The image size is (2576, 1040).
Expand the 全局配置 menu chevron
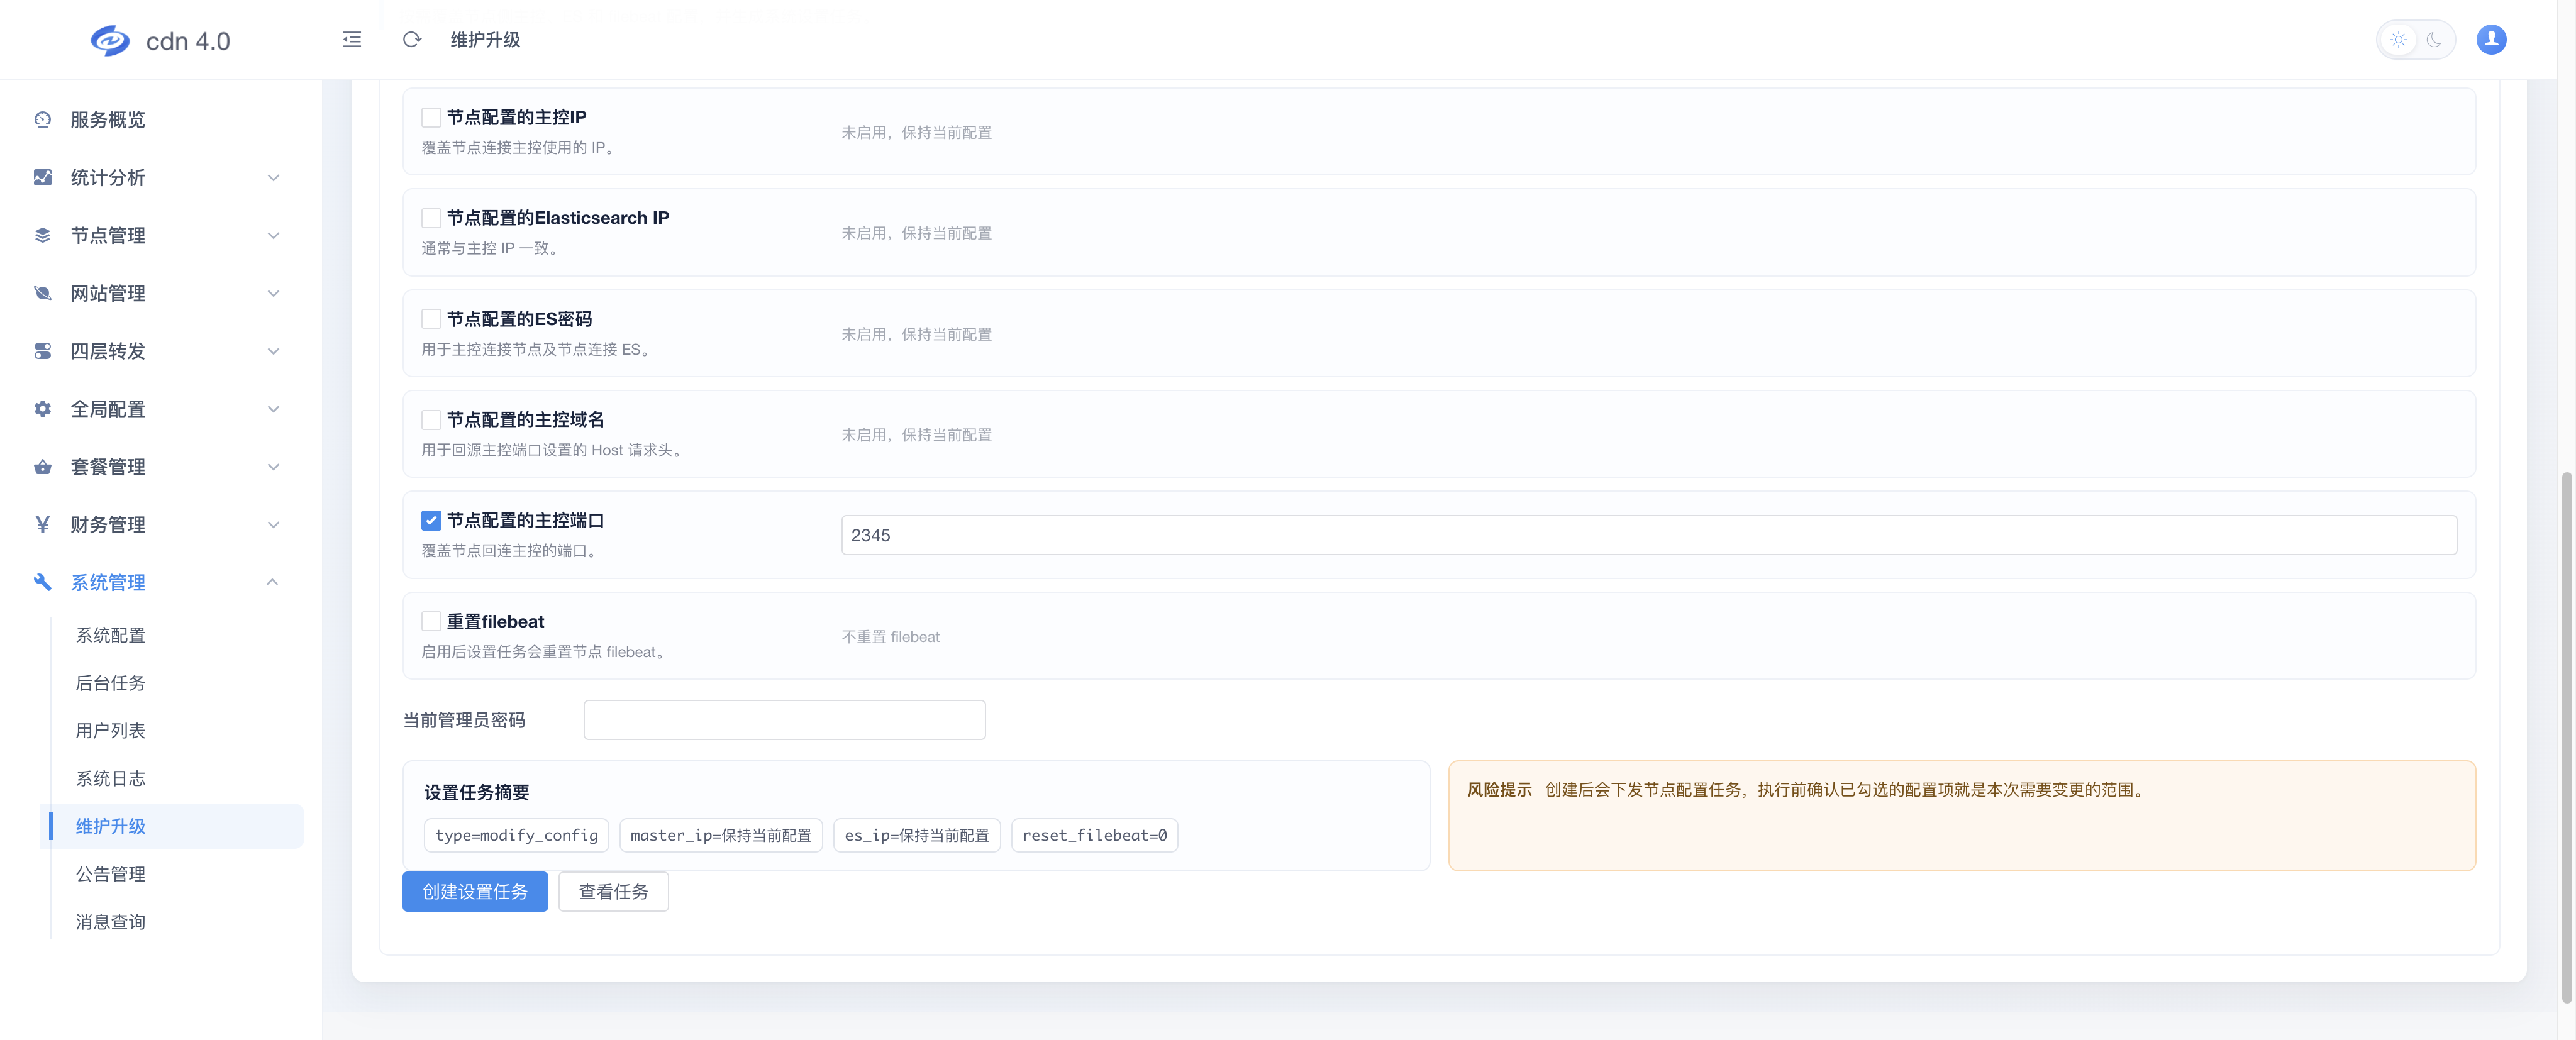(x=273, y=409)
